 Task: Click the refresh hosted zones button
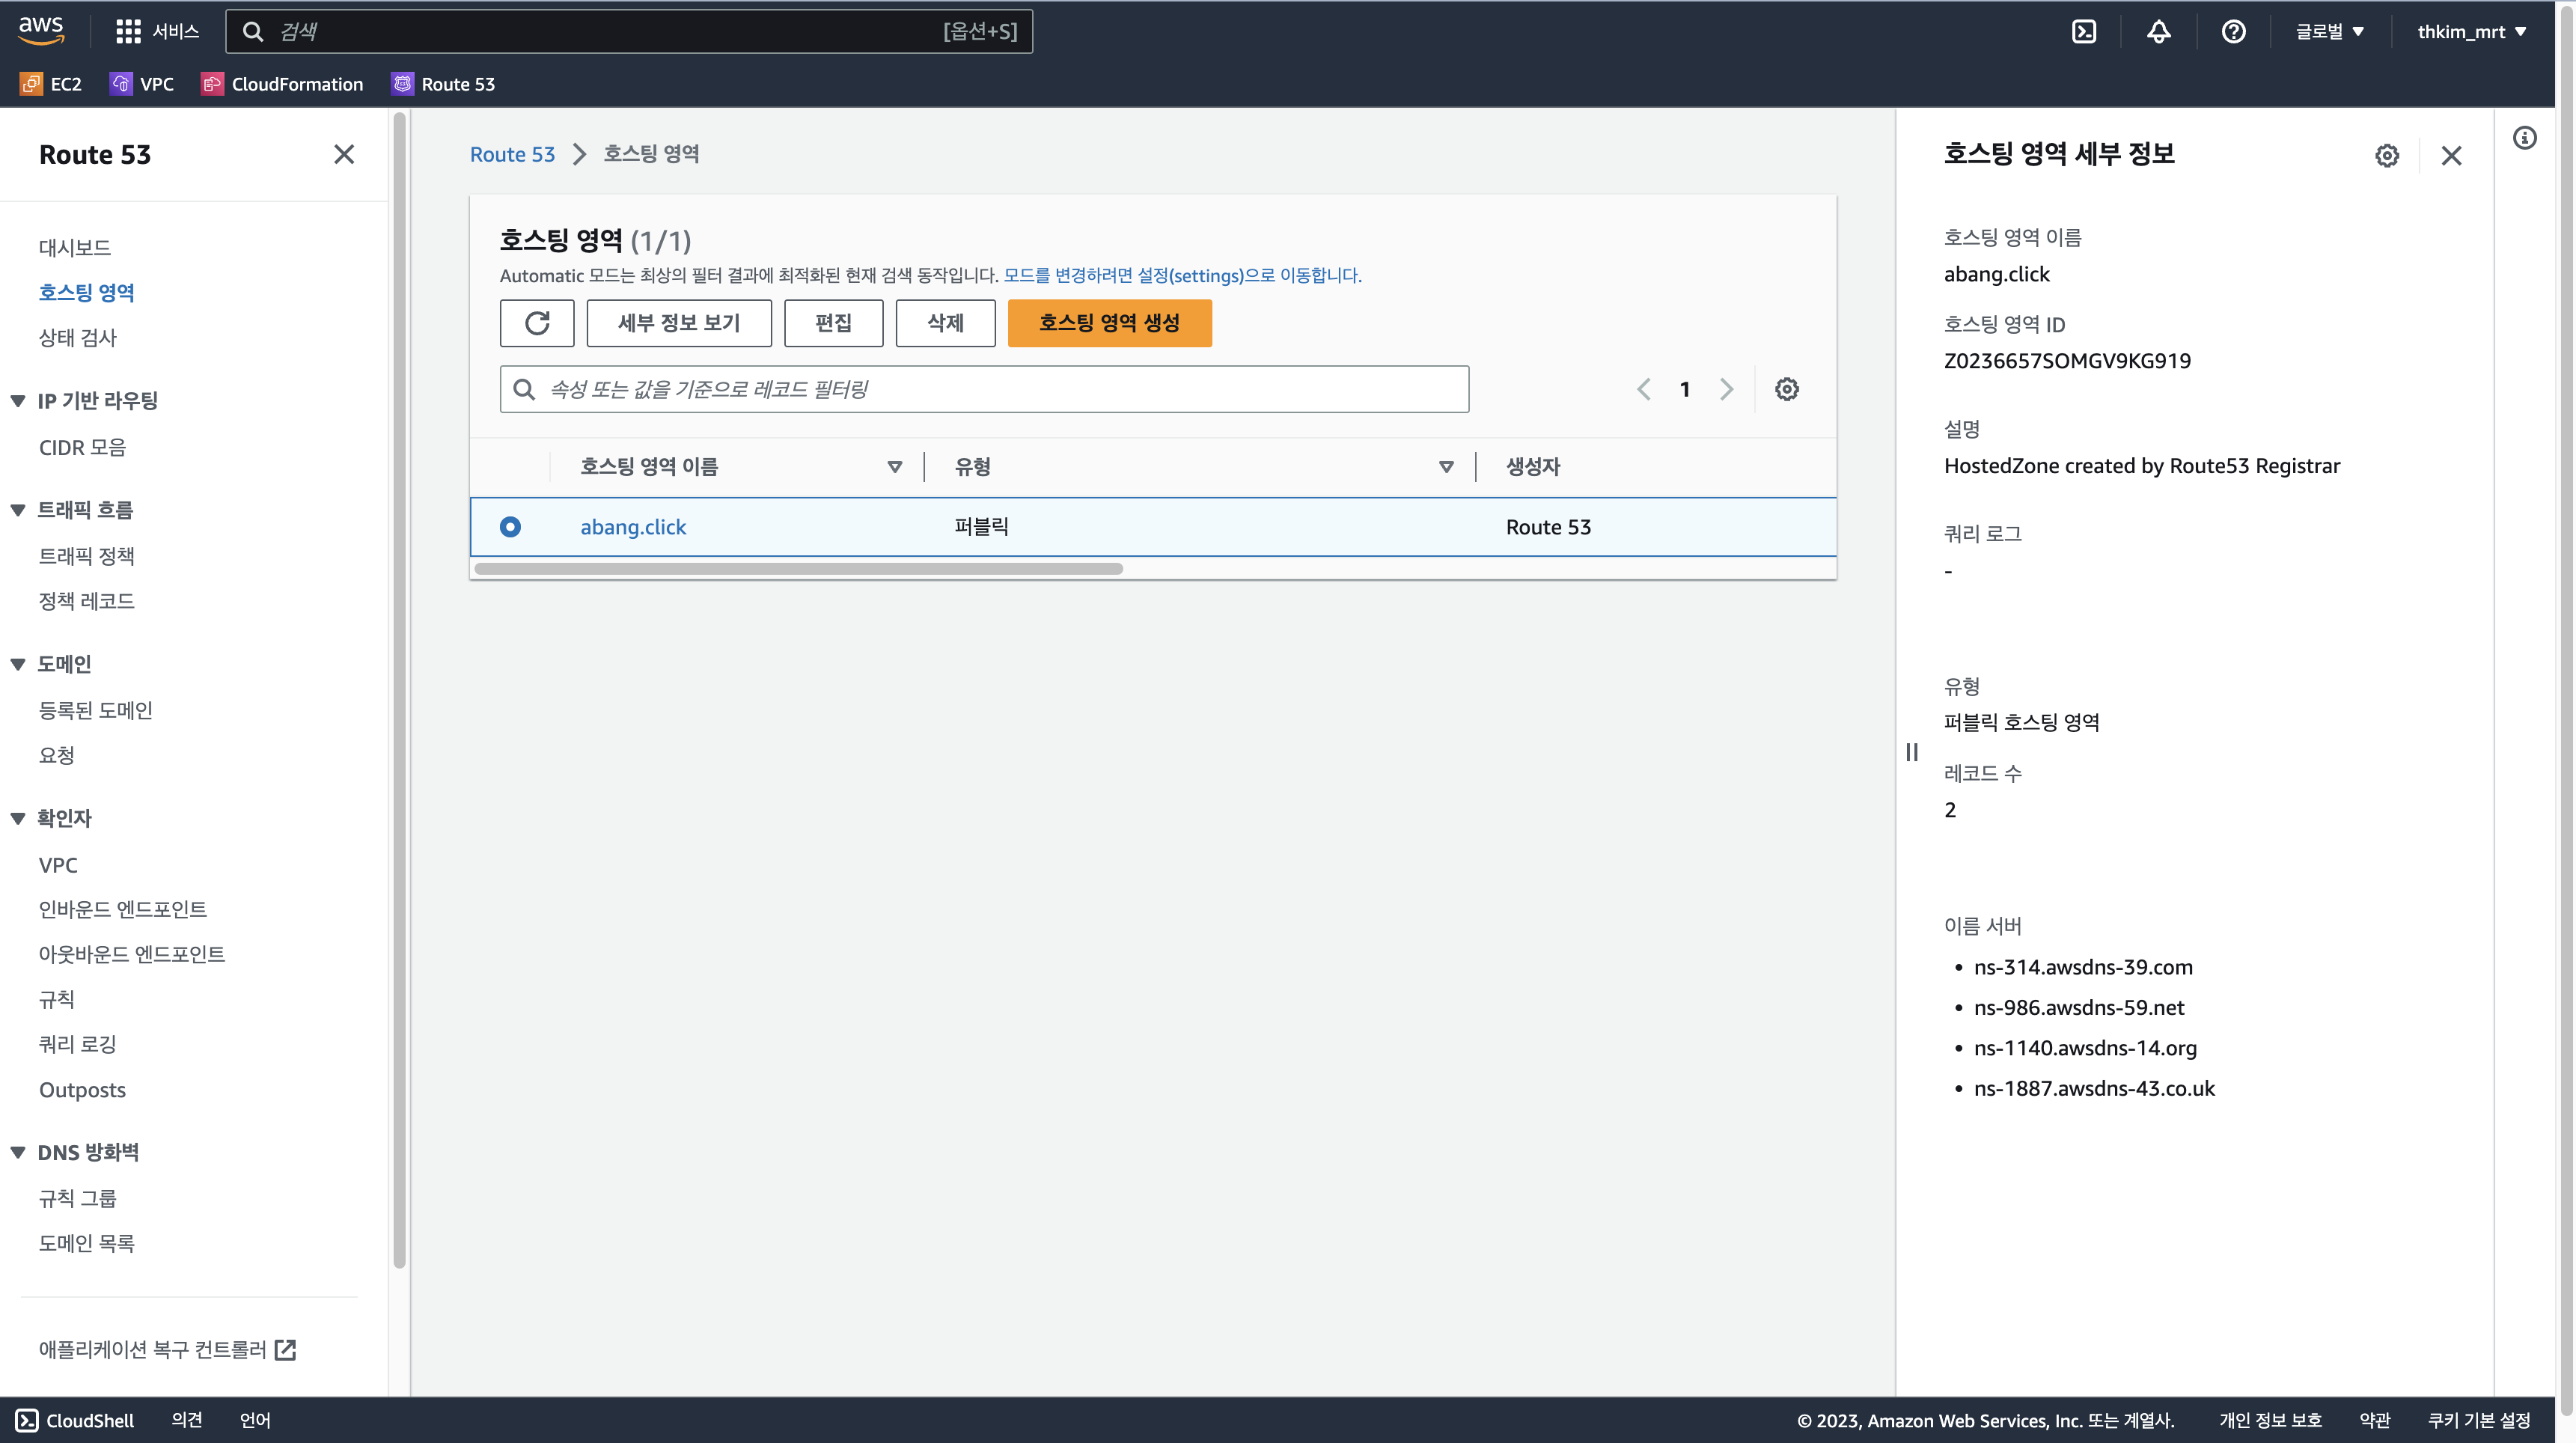[537, 323]
